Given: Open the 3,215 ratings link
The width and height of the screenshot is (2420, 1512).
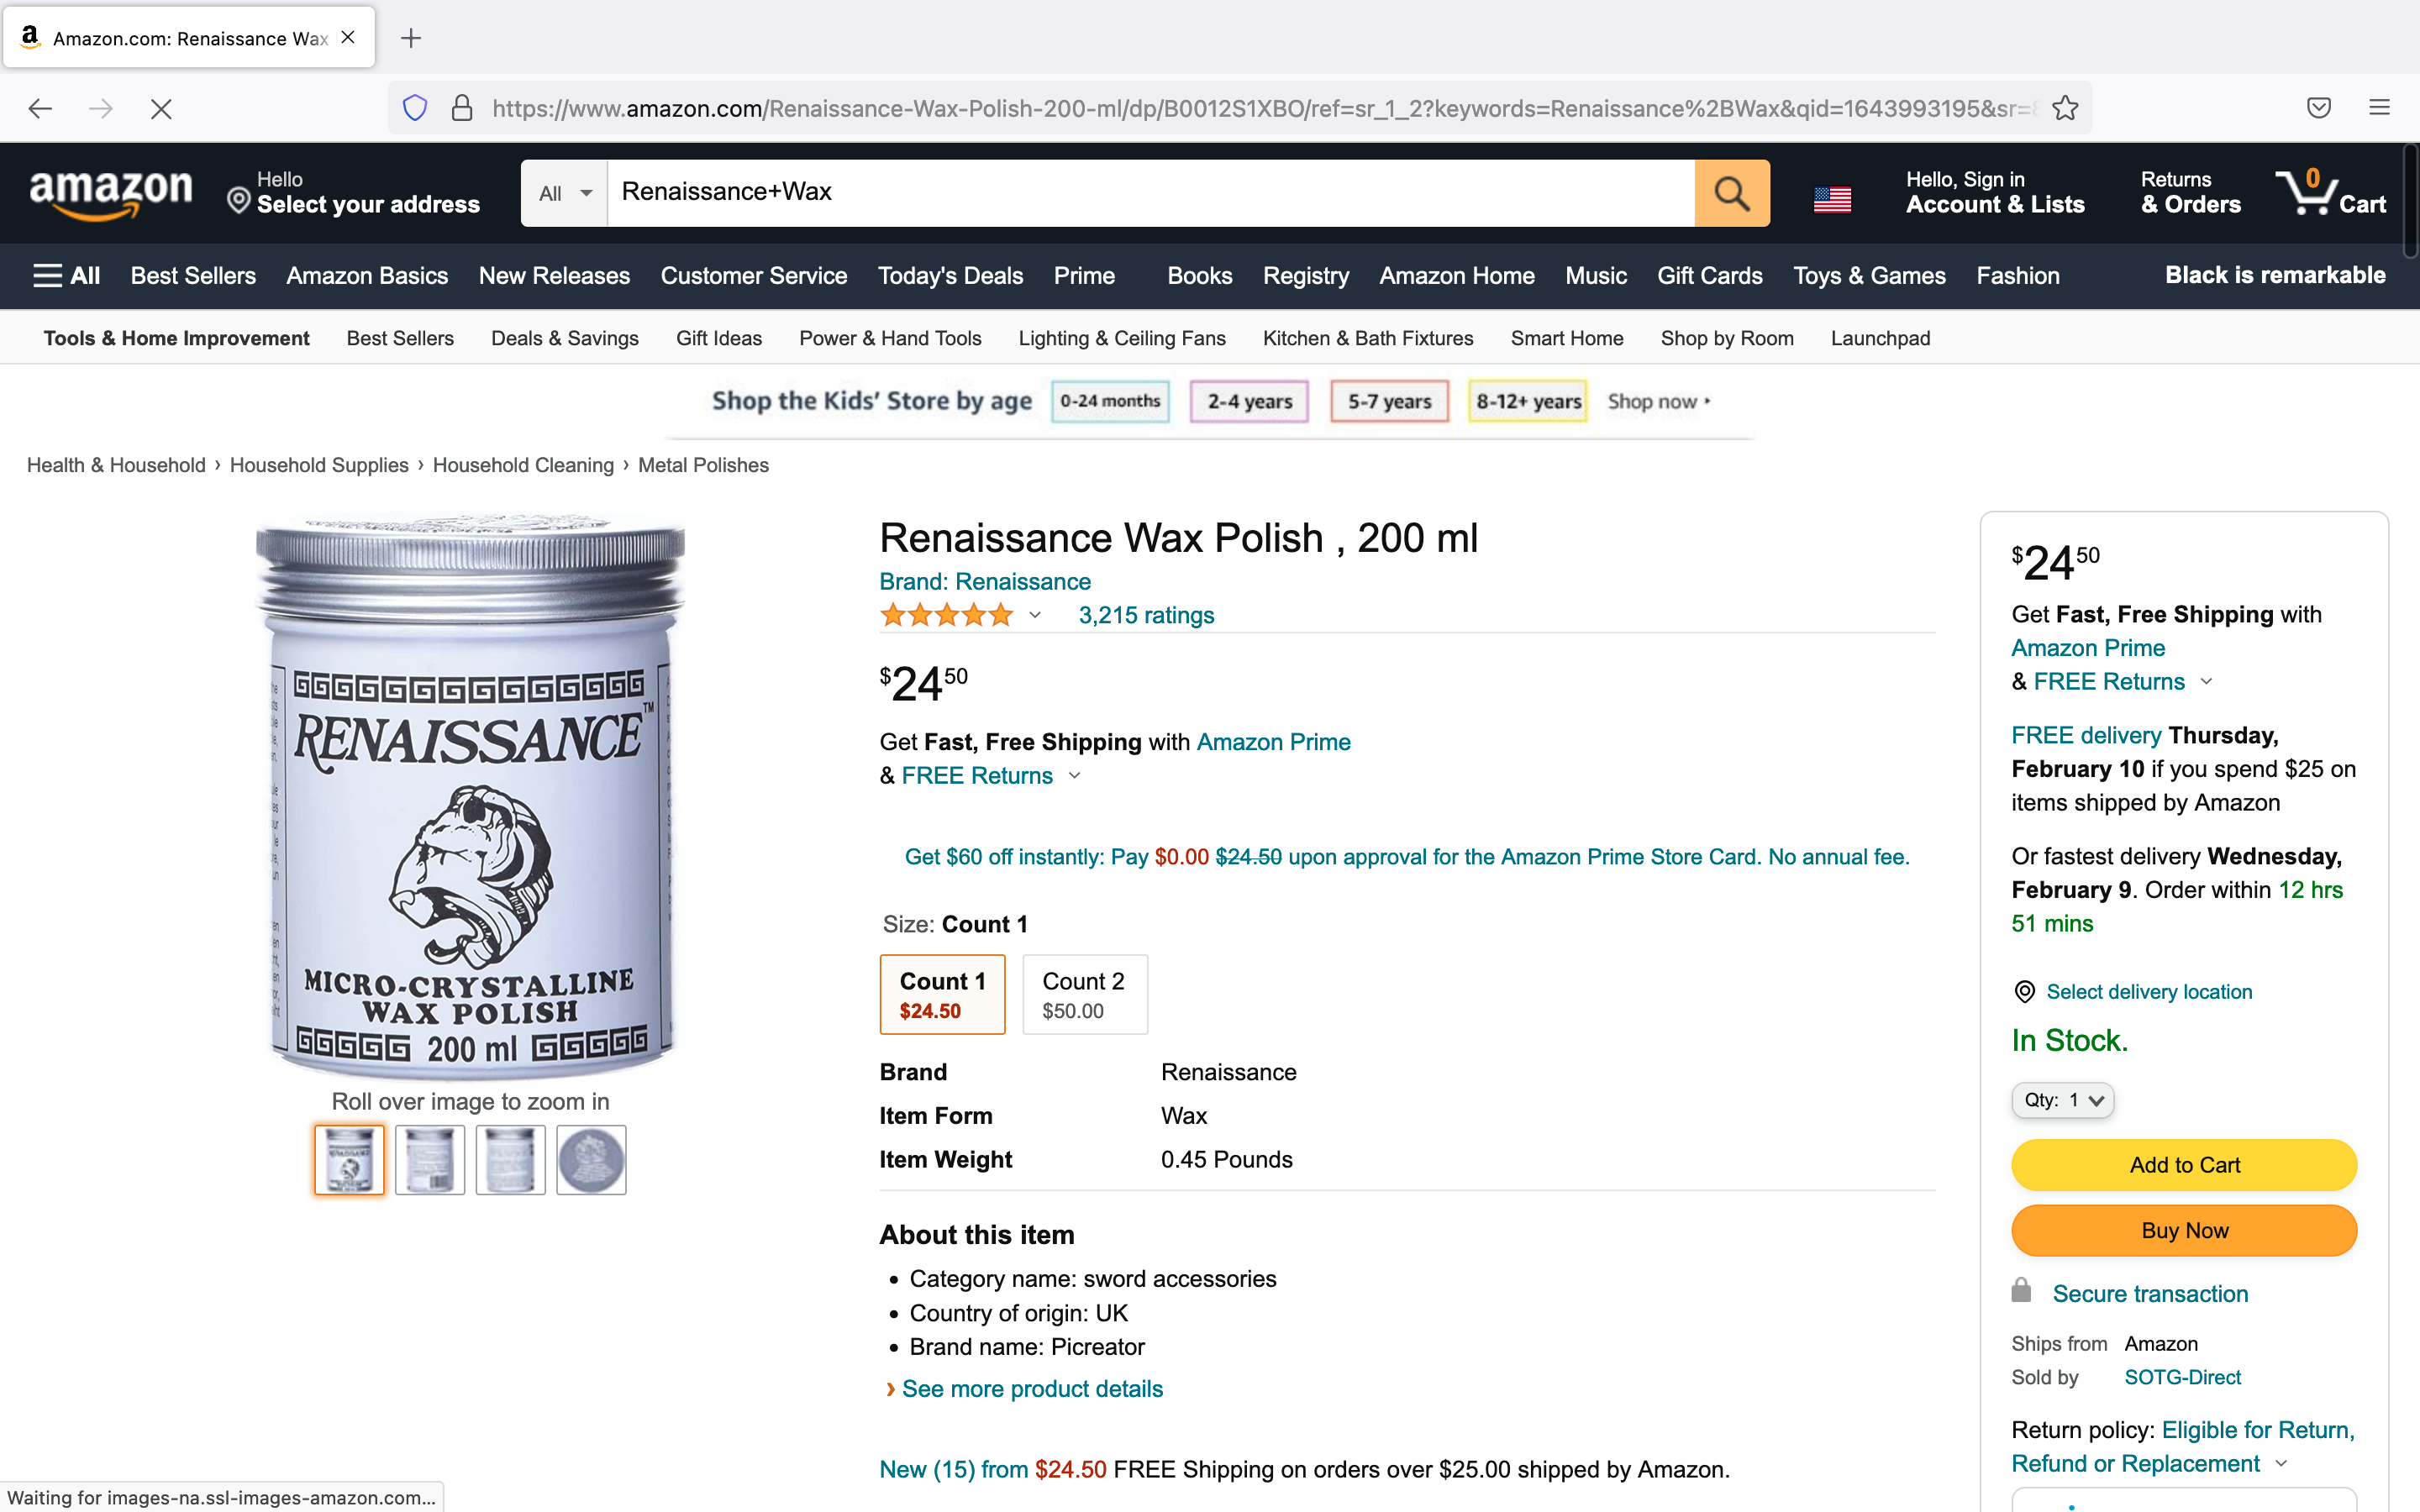Looking at the screenshot, I should [x=1146, y=616].
